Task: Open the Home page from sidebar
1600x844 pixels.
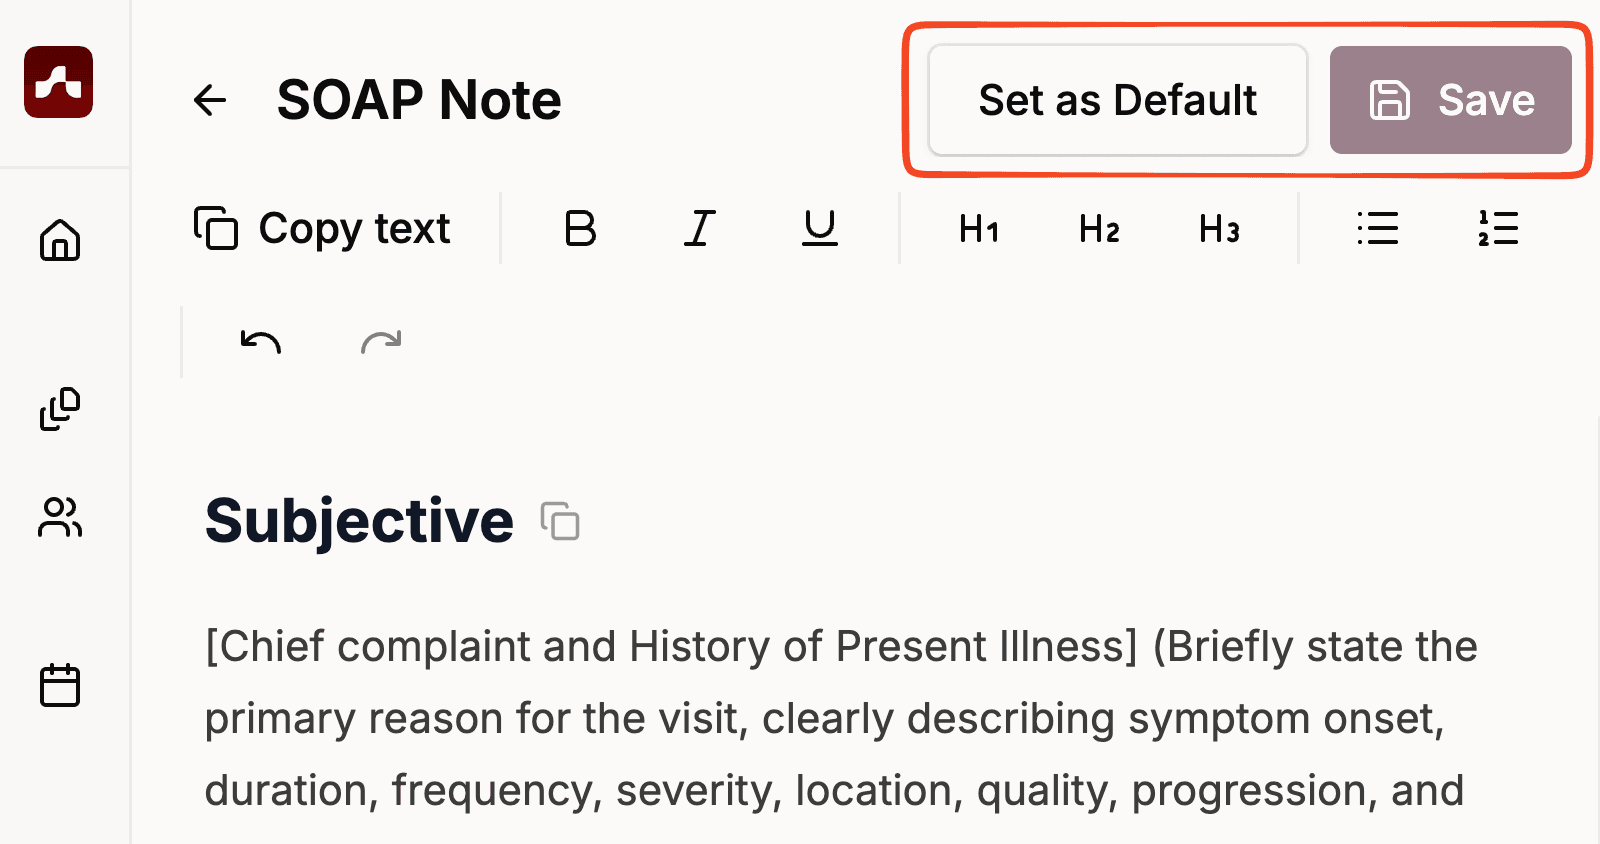Action: coord(60,240)
